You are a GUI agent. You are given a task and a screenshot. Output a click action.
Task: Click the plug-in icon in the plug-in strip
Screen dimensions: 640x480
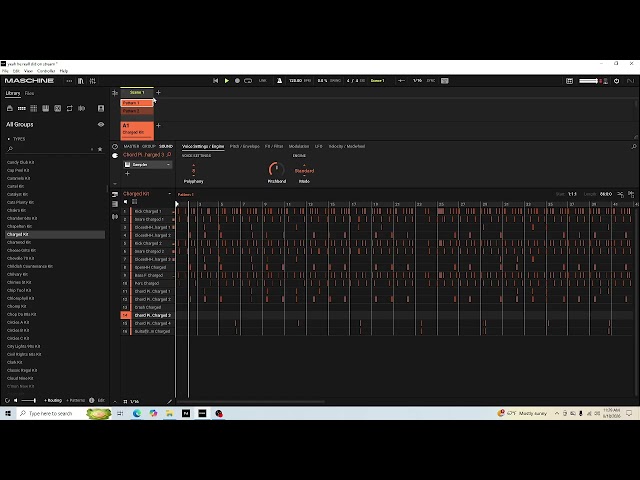(x=115, y=156)
